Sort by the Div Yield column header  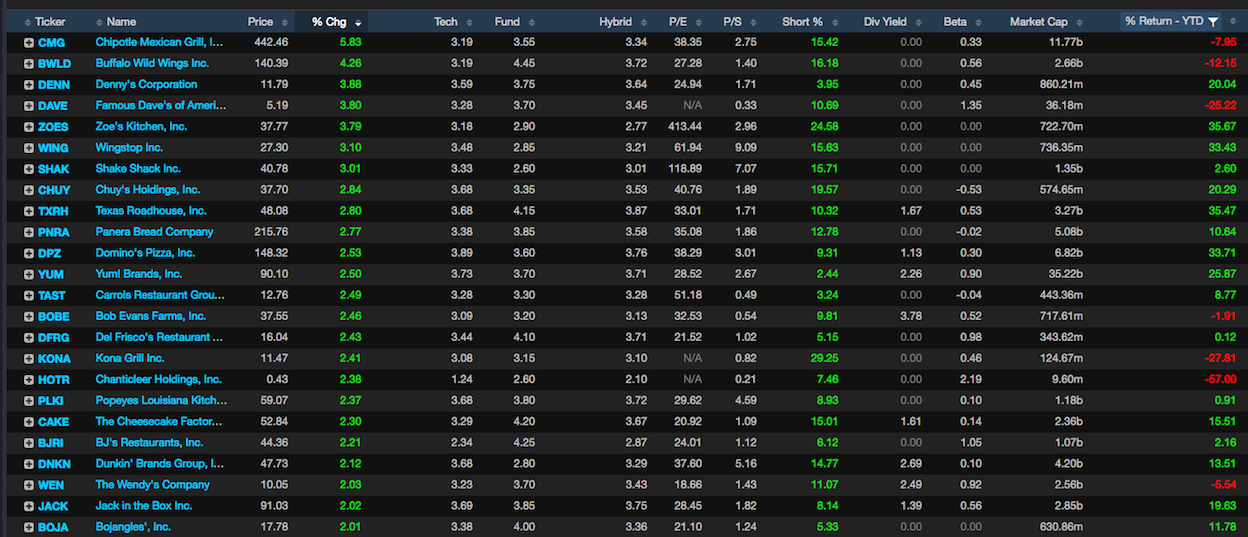885,21
